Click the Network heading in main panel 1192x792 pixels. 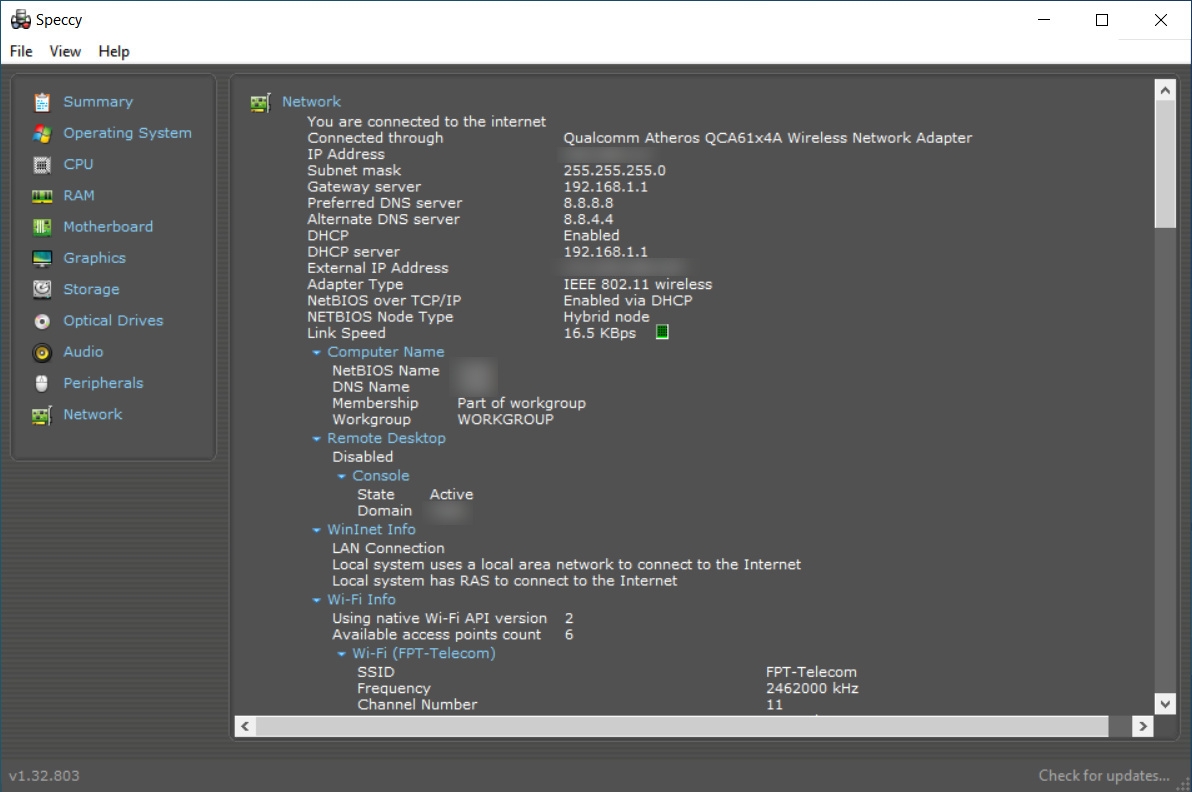(x=311, y=102)
